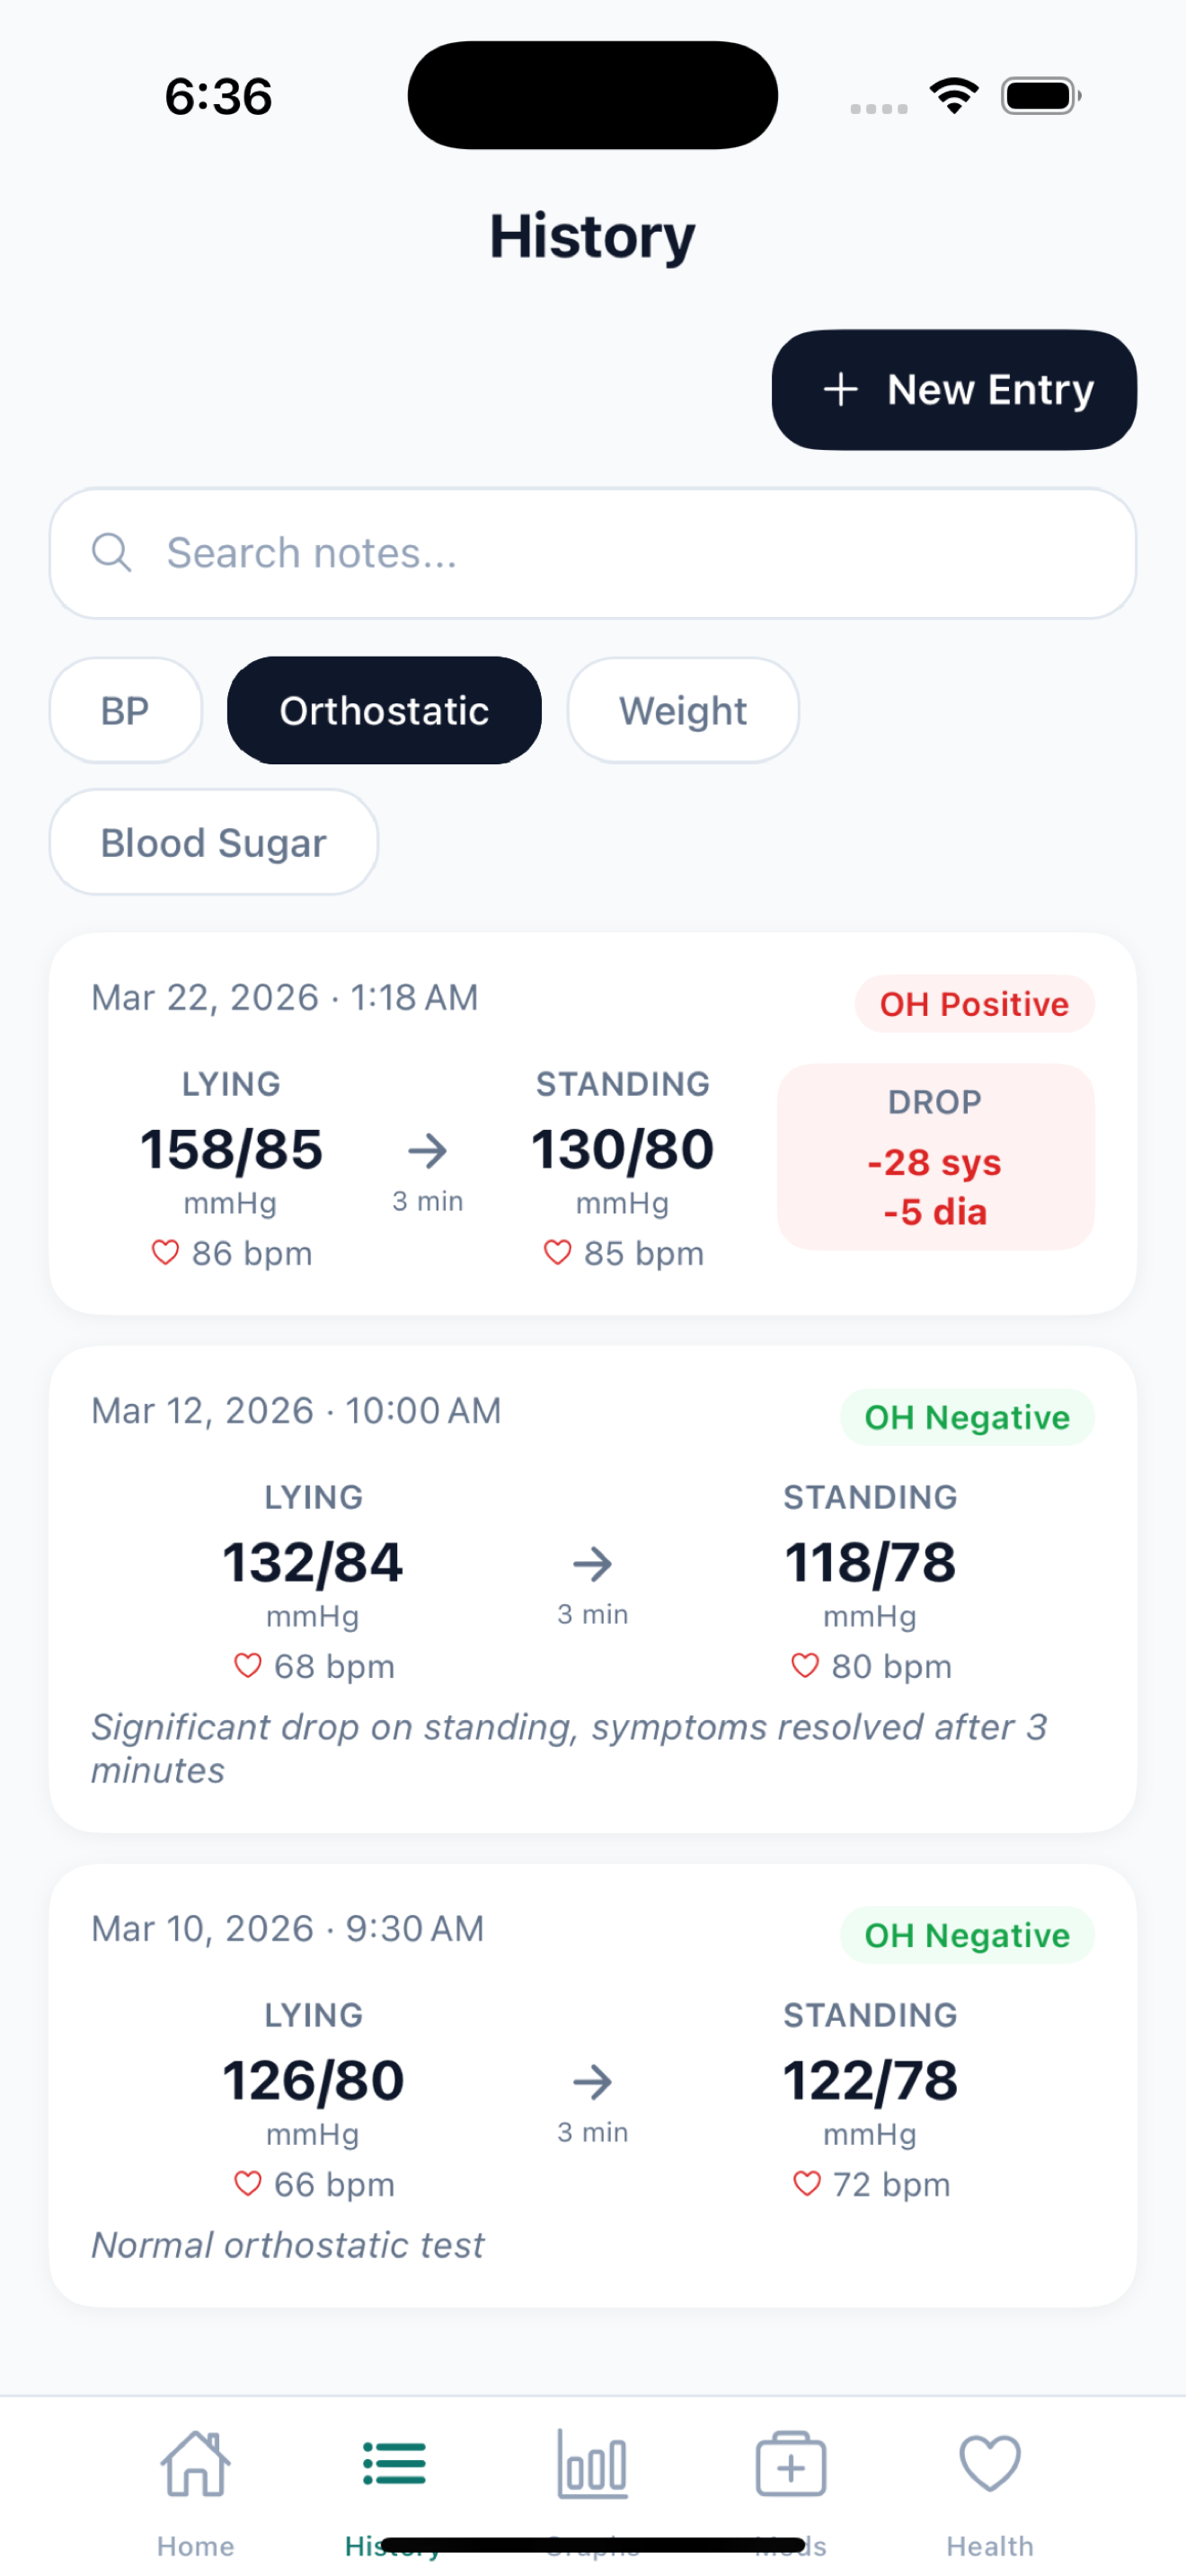Open the Health heart icon
The height and width of the screenshot is (2576, 1186).
click(988, 2465)
